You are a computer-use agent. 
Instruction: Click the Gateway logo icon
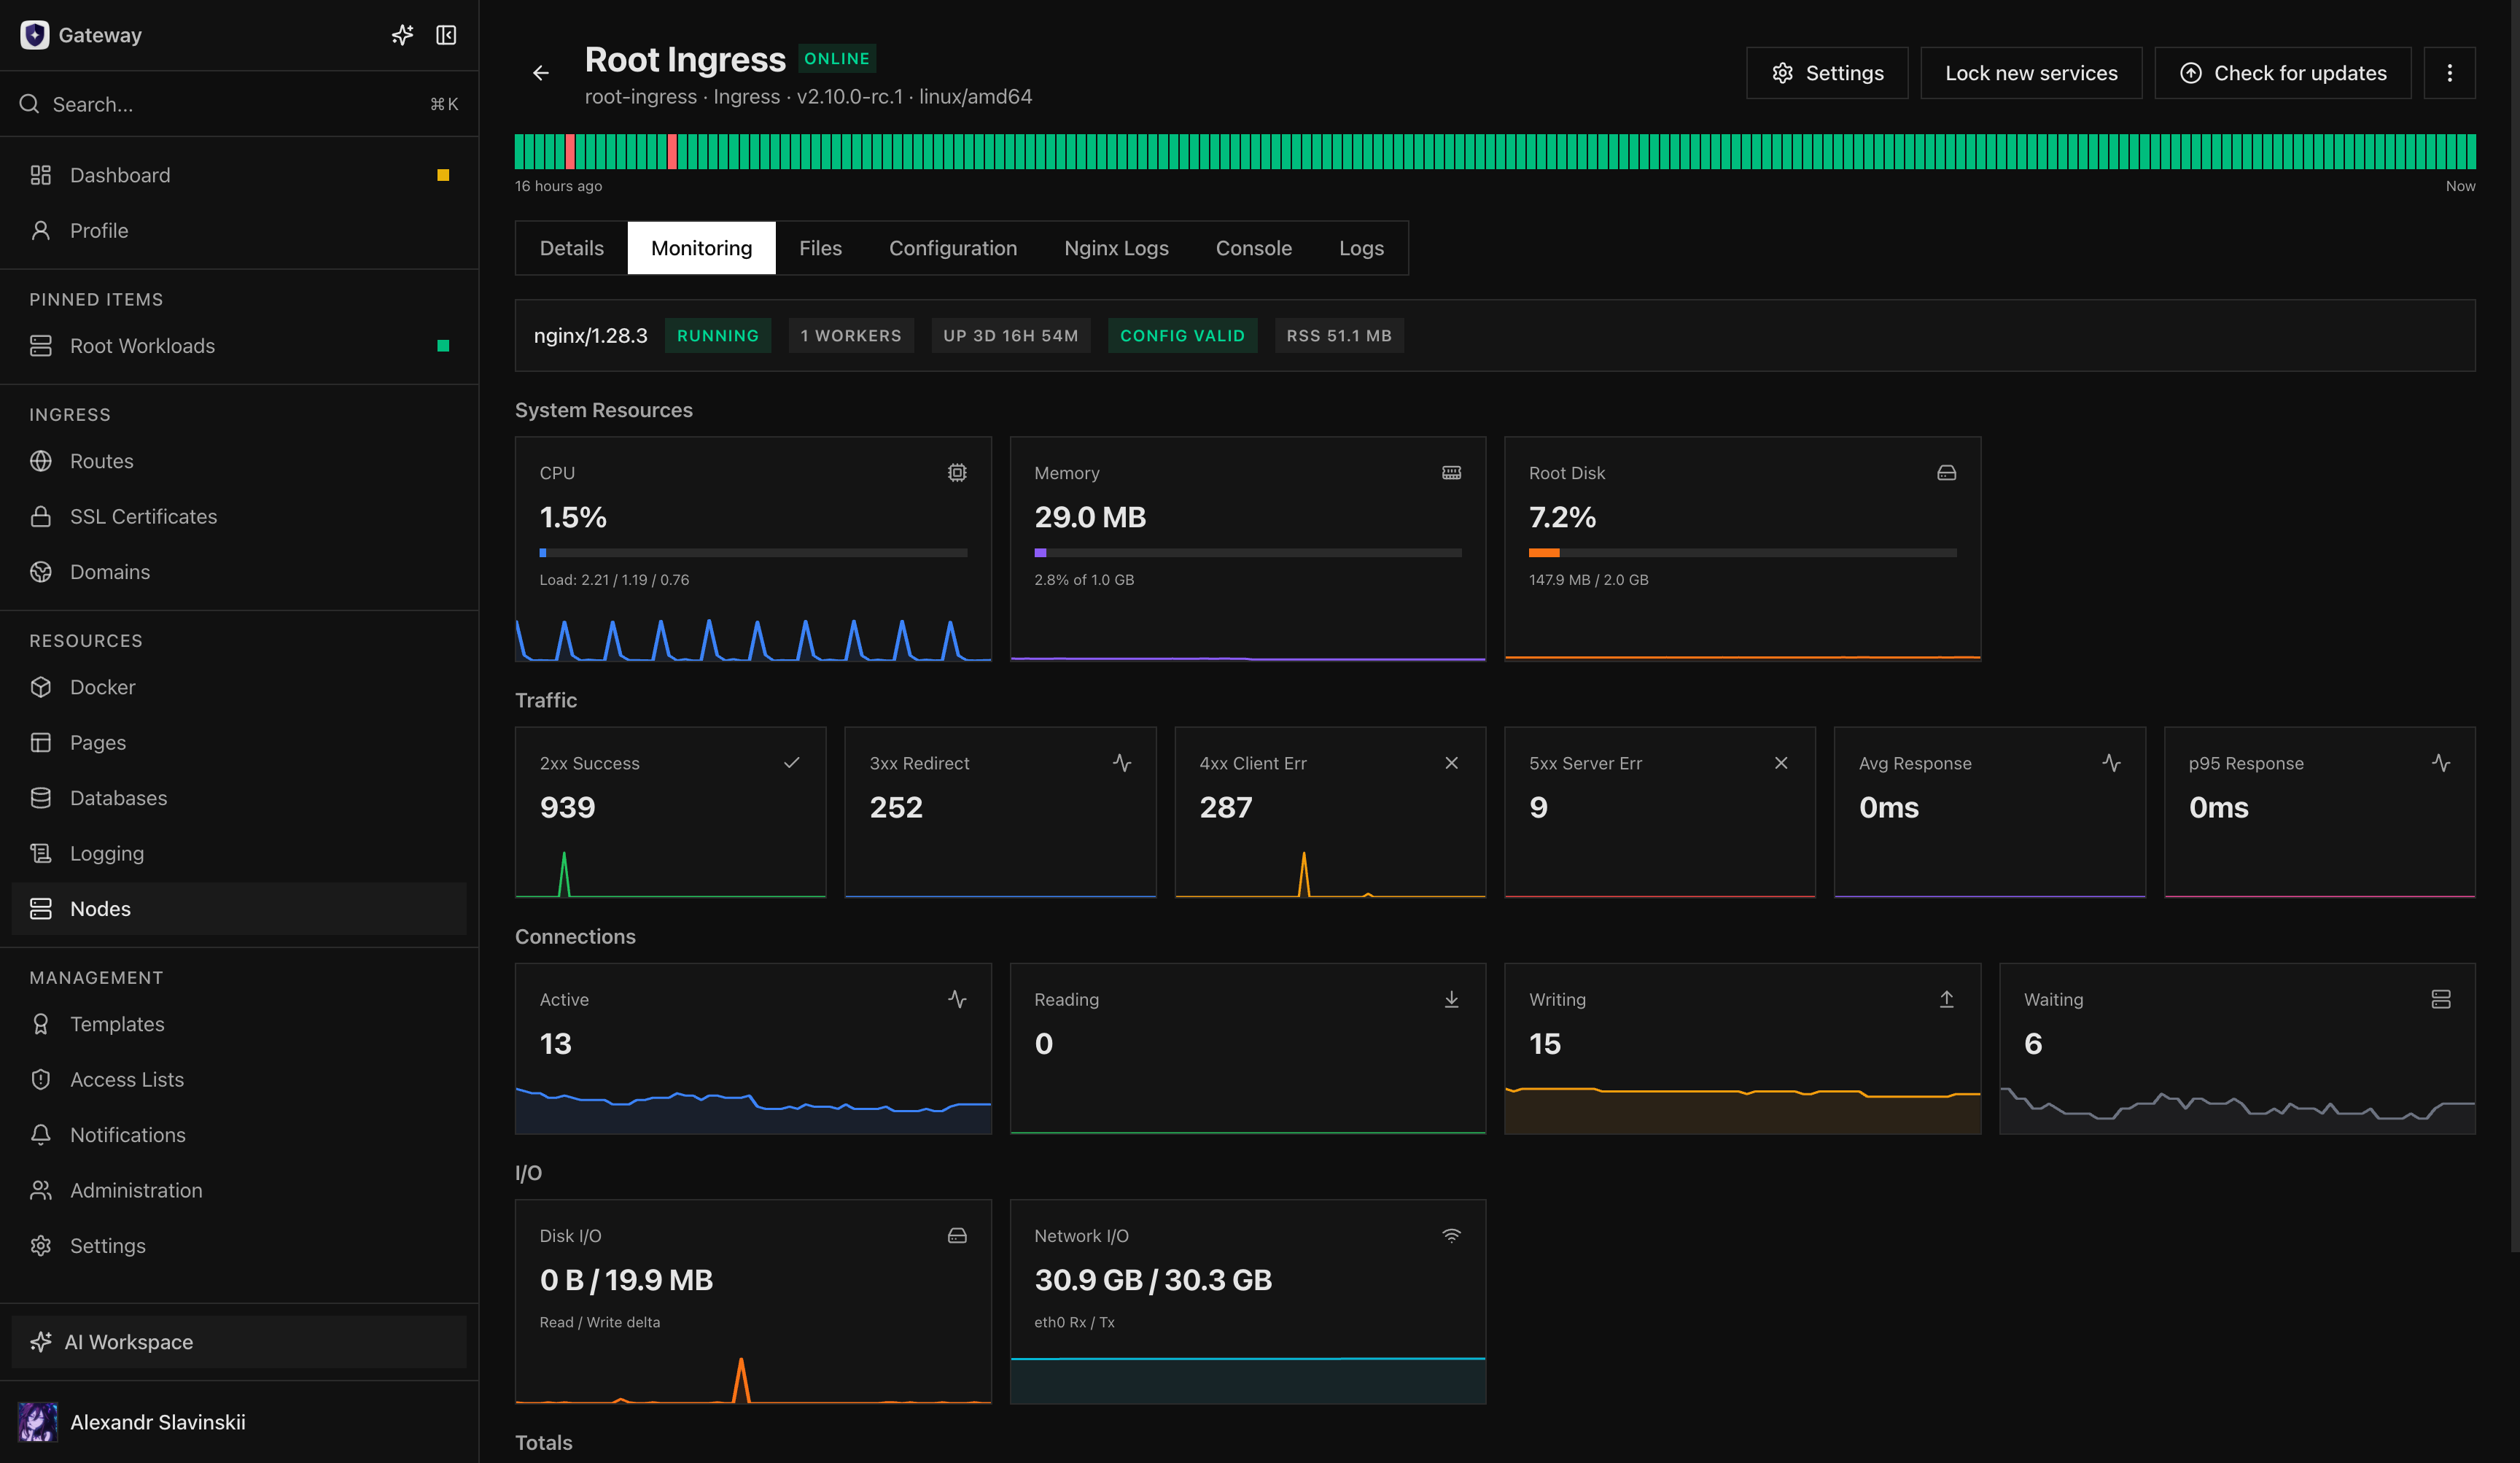[x=35, y=35]
